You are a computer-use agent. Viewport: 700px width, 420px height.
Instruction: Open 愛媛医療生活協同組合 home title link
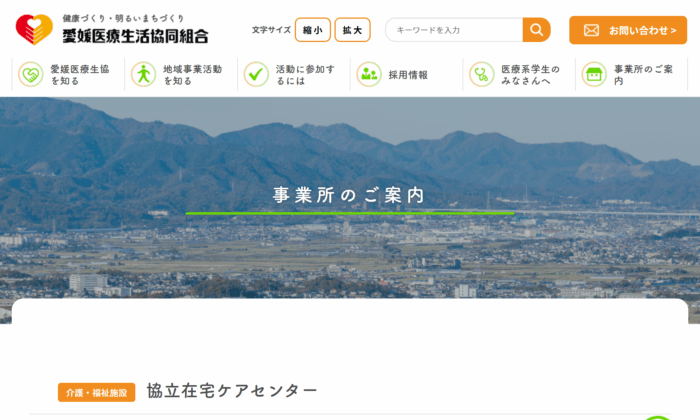135,37
